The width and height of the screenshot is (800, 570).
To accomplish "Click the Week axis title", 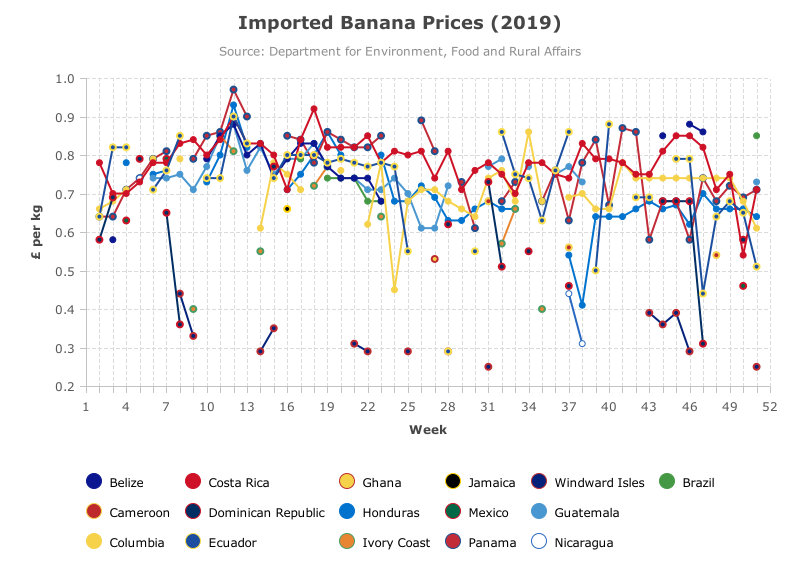I will click(428, 430).
